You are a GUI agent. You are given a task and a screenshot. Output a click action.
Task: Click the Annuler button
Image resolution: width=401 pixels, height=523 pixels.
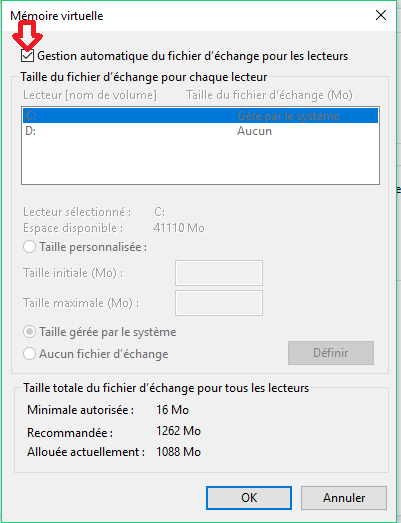point(344,498)
